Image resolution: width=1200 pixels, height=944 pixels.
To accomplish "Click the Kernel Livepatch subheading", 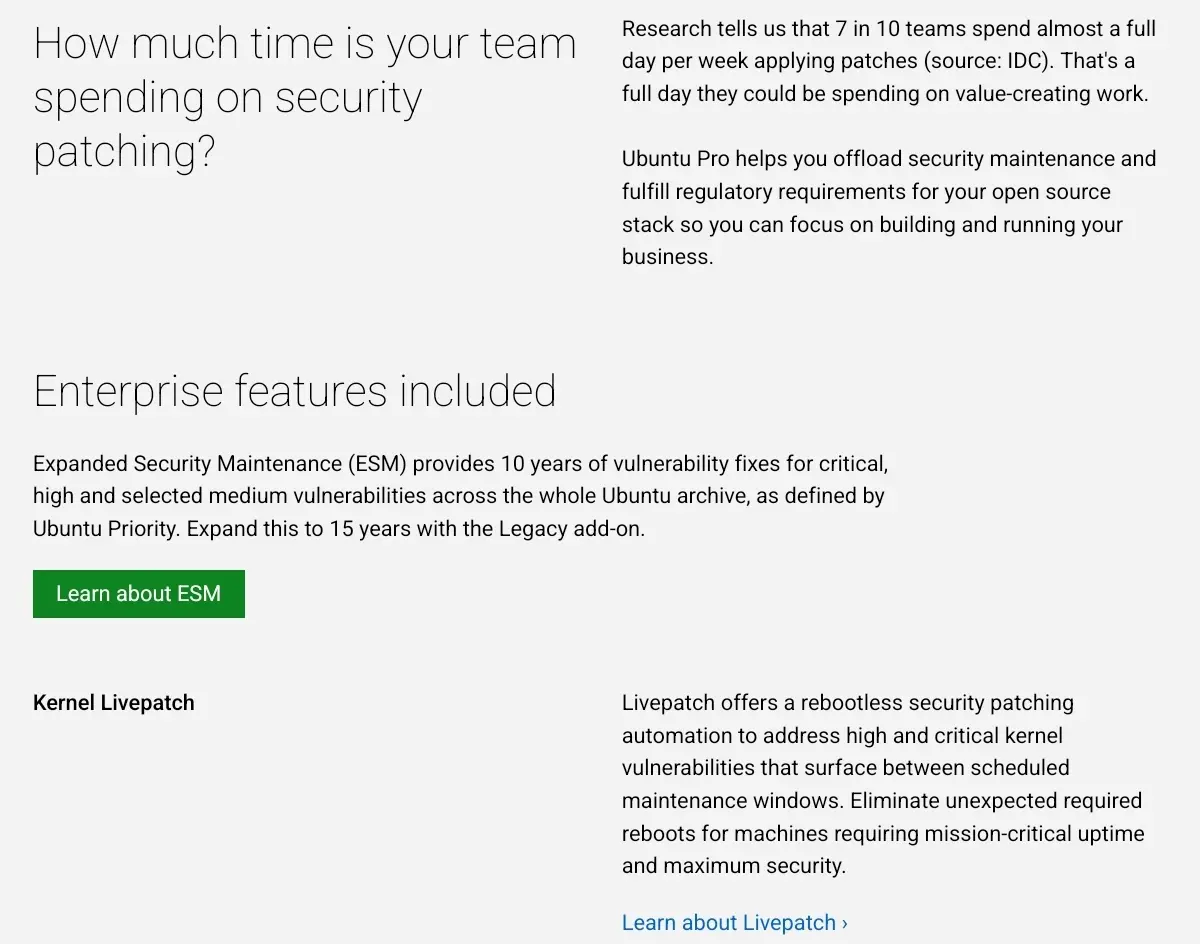I will (114, 702).
